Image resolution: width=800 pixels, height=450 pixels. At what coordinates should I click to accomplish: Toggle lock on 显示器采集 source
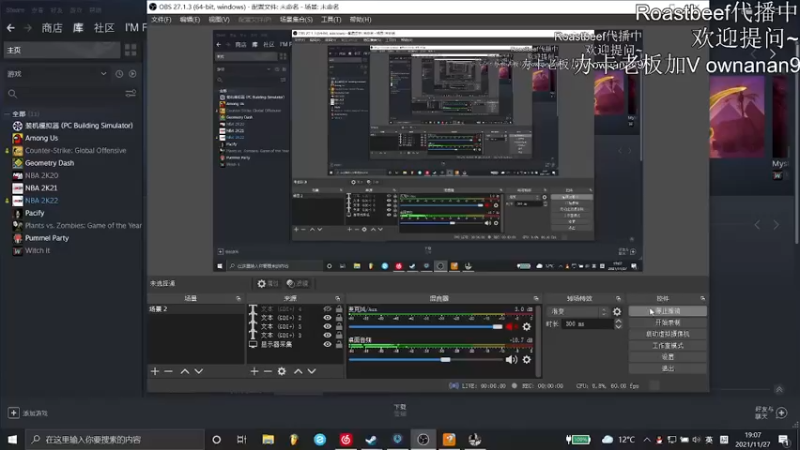tap(339, 344)
